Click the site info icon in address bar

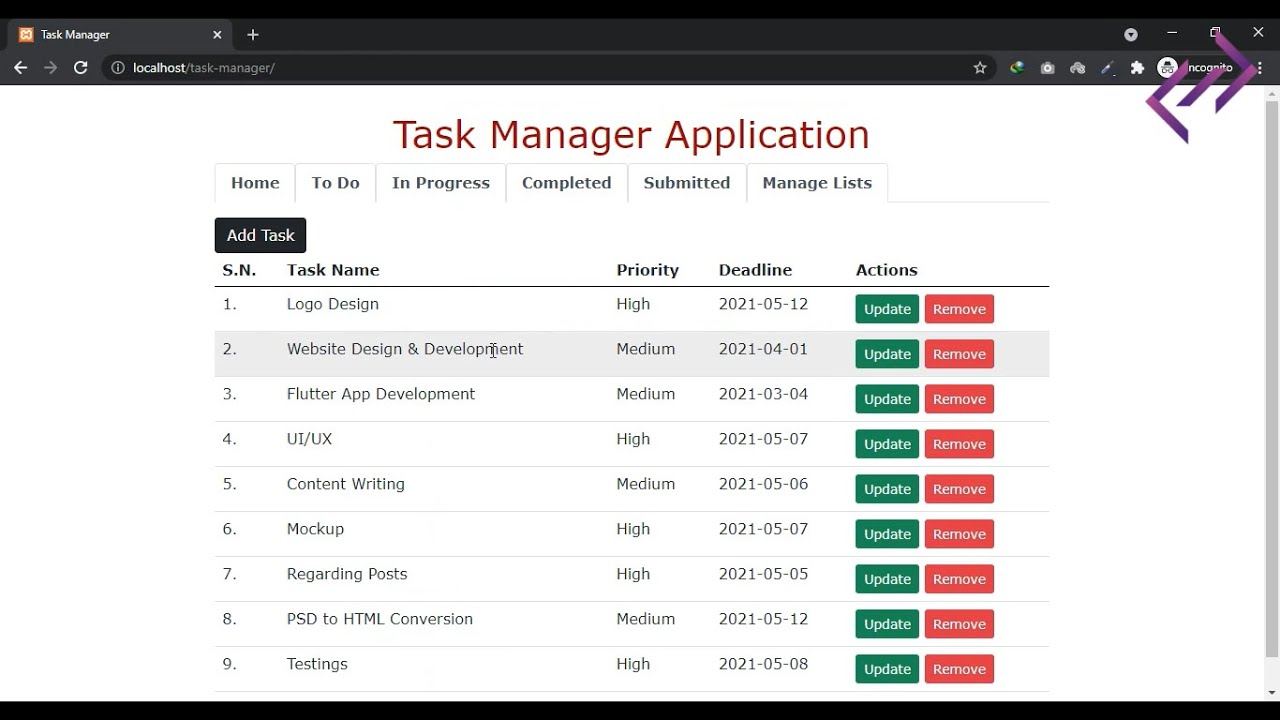click(x=118, y=68)
